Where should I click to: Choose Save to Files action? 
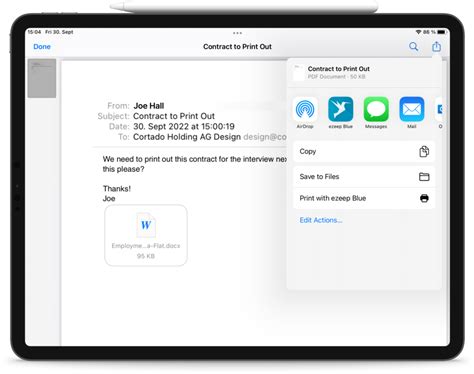coord(364,177)
